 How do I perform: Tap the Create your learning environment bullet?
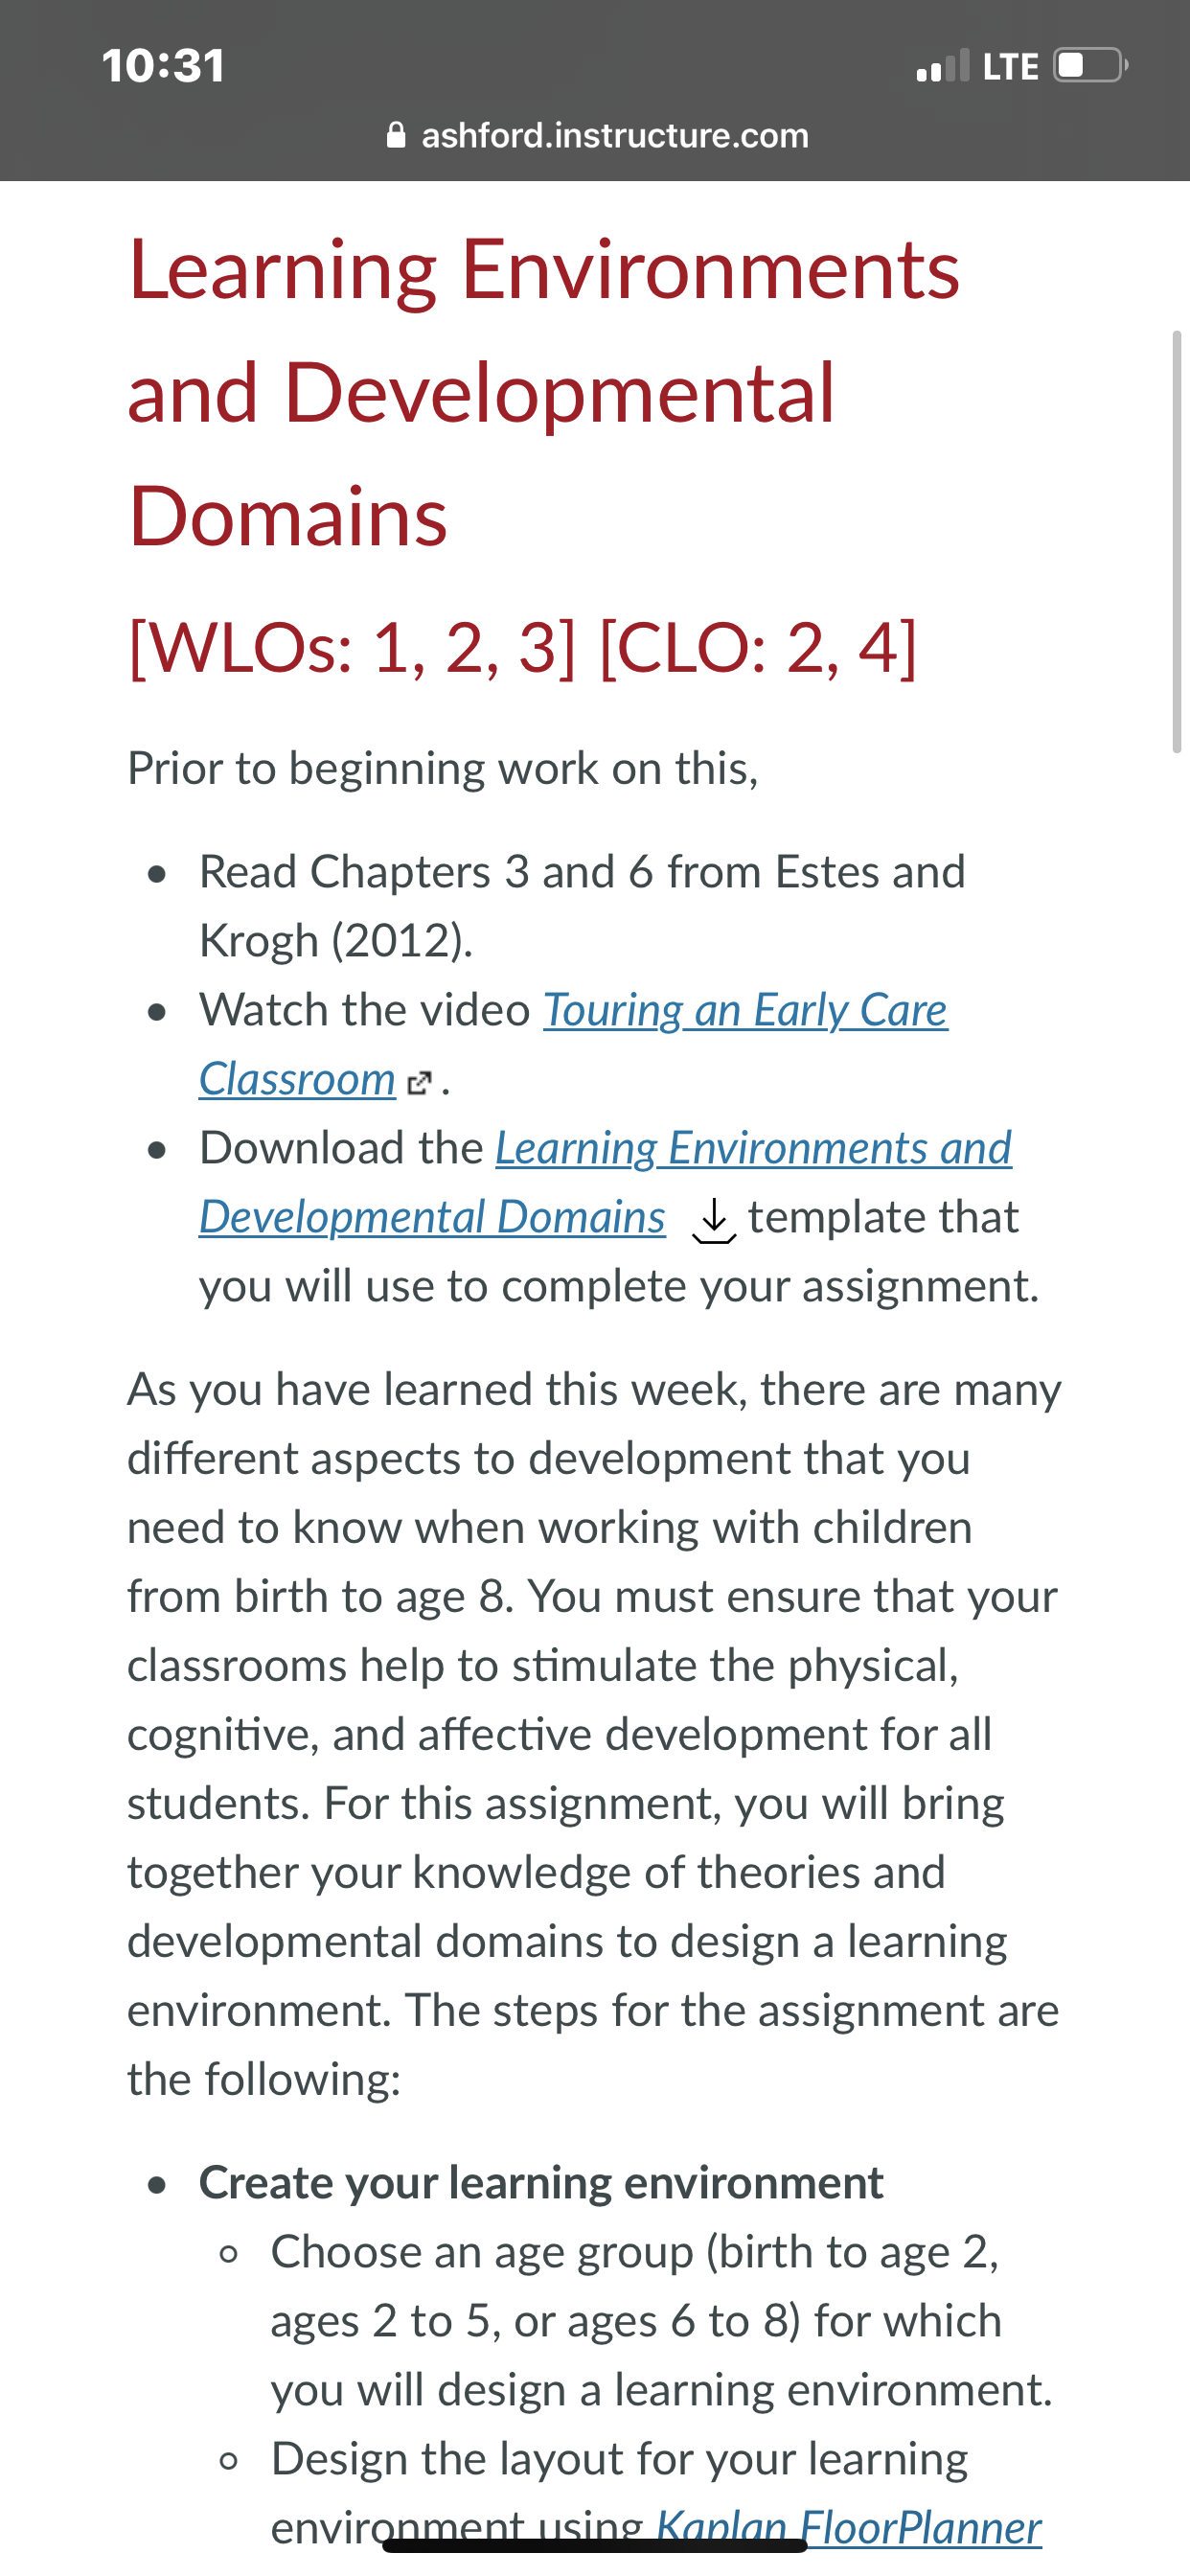[541, 2183]
